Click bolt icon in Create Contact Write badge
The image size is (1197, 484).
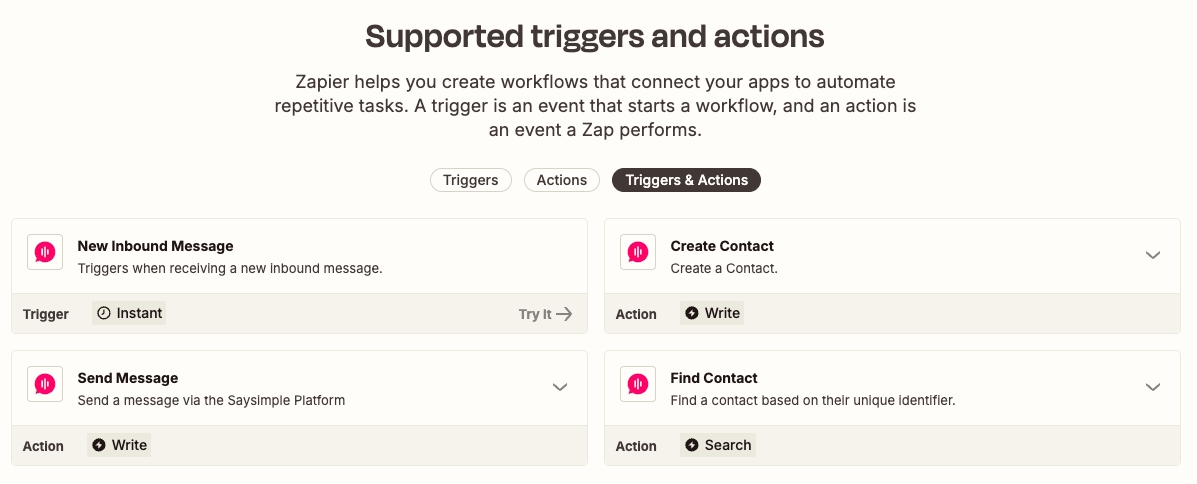pyautogui.click(x=692, y=313)
